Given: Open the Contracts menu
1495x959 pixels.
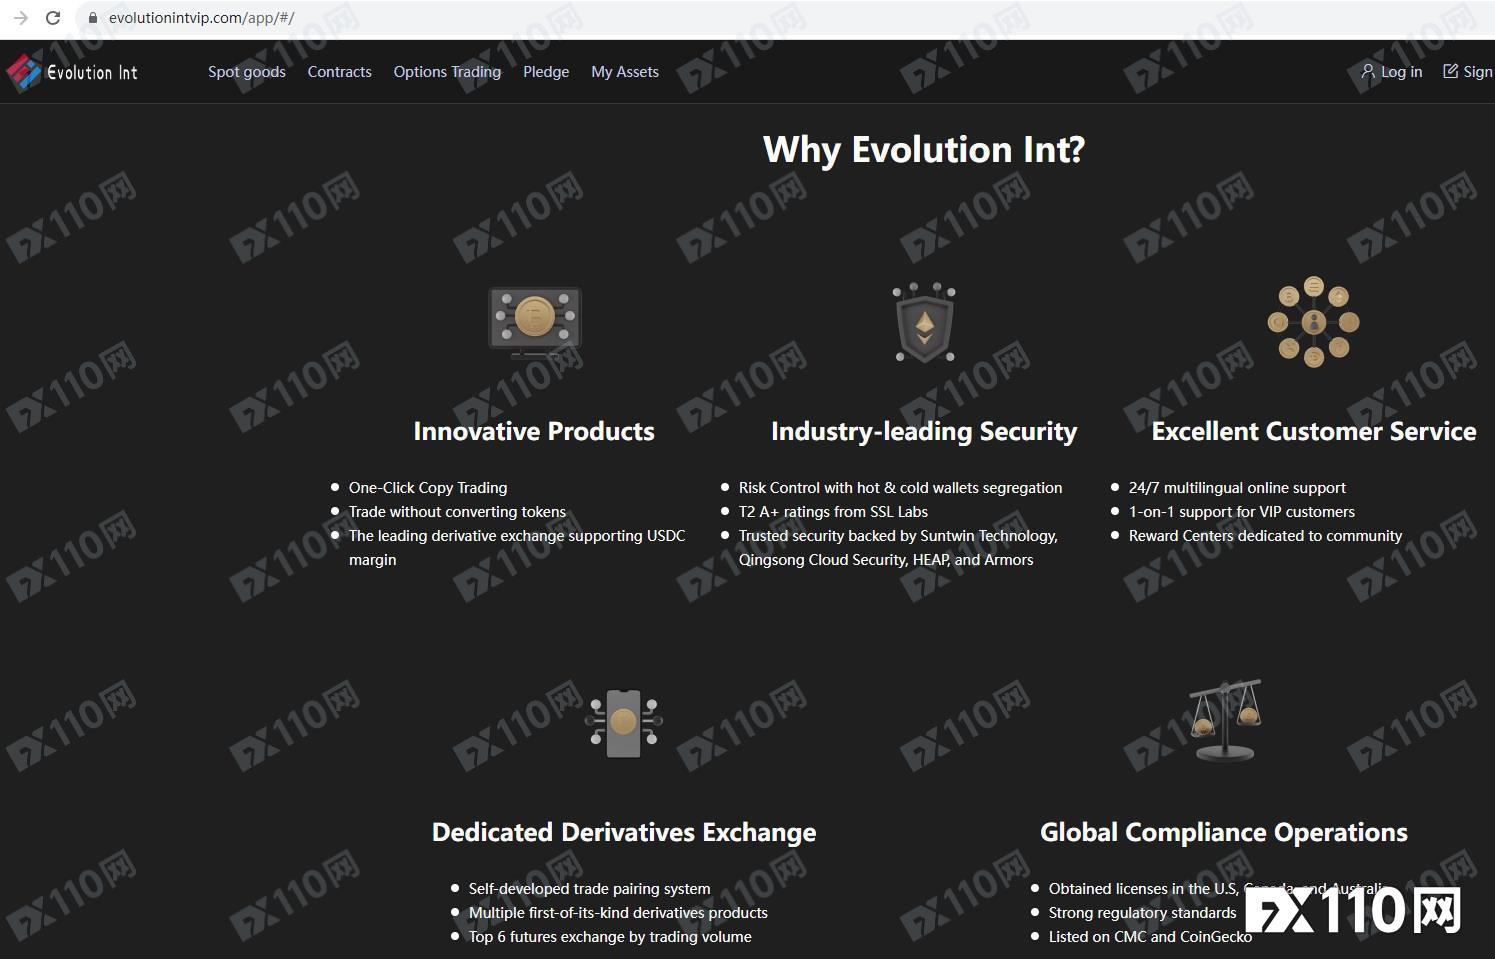Looking at the screenshot, I should pyautogui.click(x=339, y=72).
